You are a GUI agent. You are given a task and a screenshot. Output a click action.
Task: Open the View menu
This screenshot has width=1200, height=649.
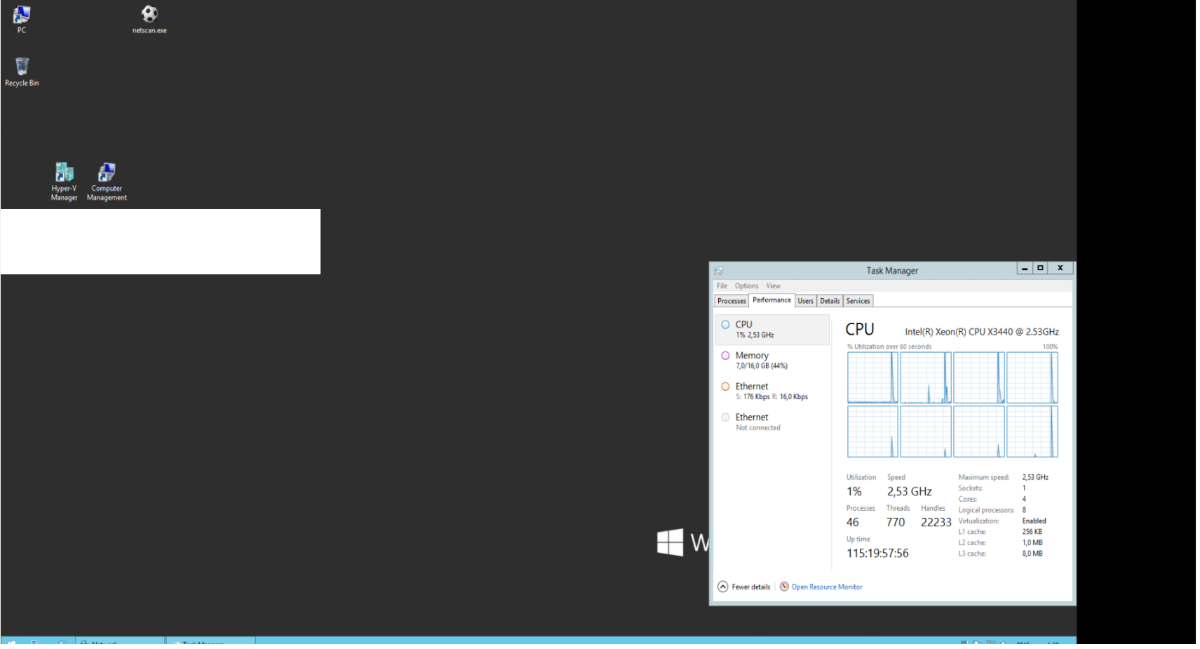tap(773, 286)
